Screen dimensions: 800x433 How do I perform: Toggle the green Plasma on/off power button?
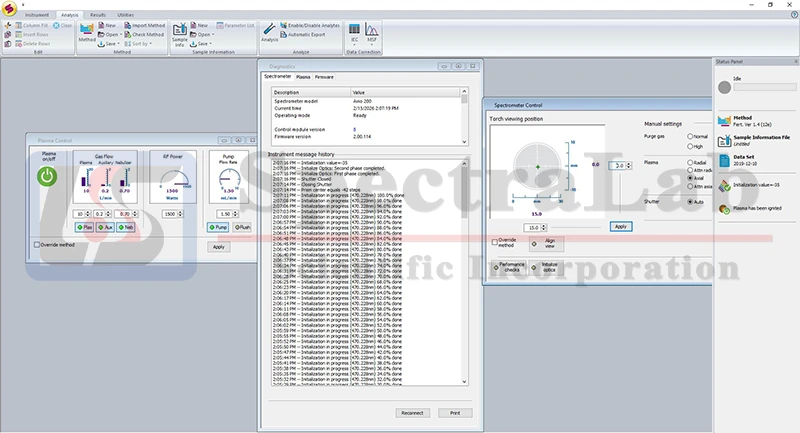[x=46, y=177]
